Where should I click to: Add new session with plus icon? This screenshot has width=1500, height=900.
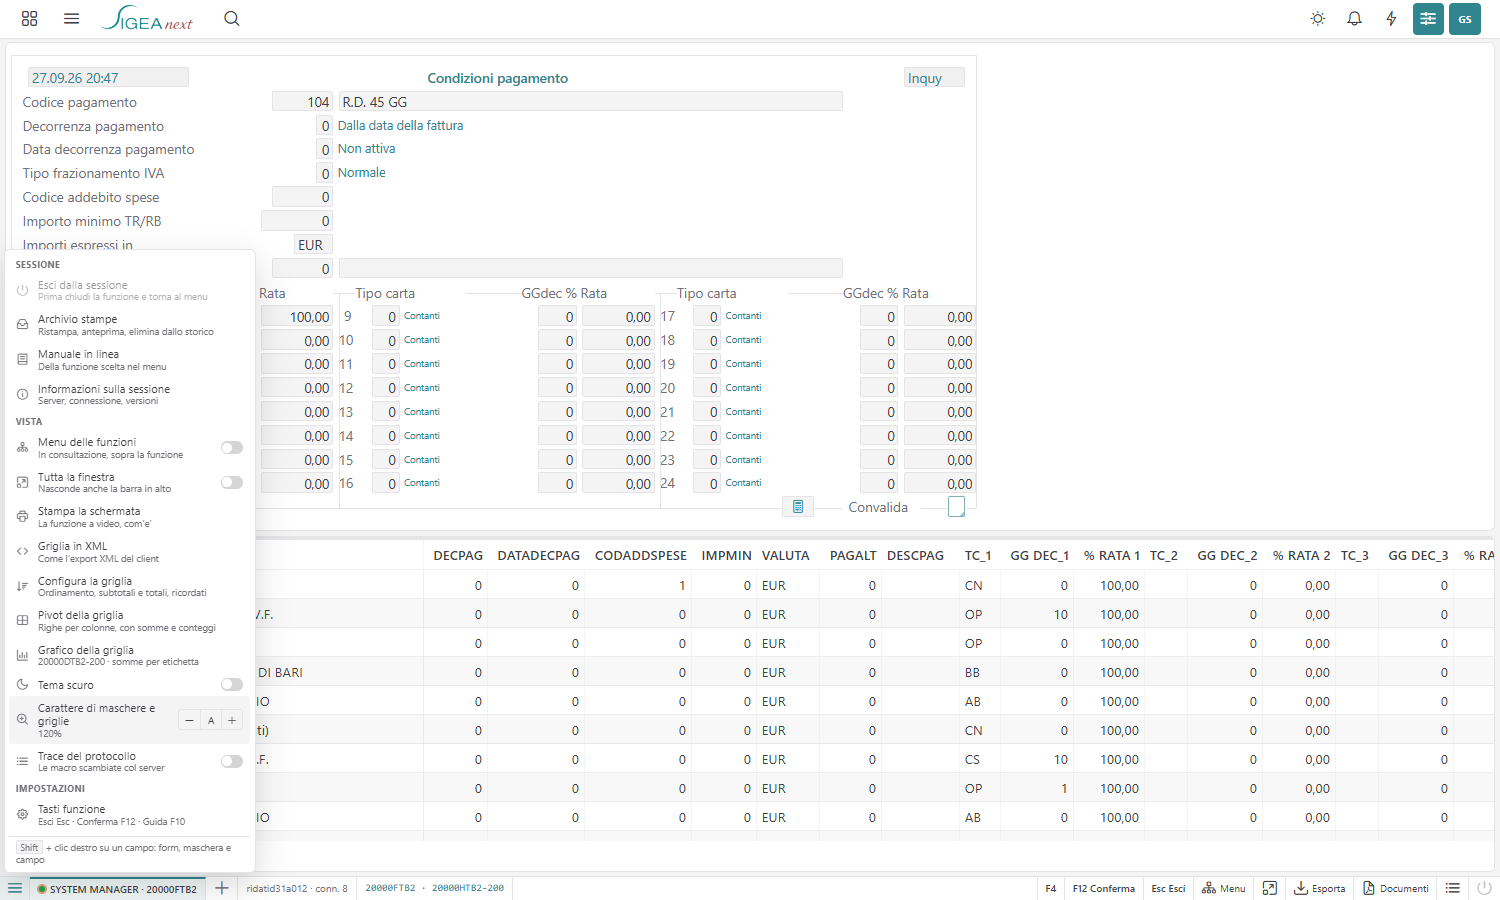tap(222, 888)
